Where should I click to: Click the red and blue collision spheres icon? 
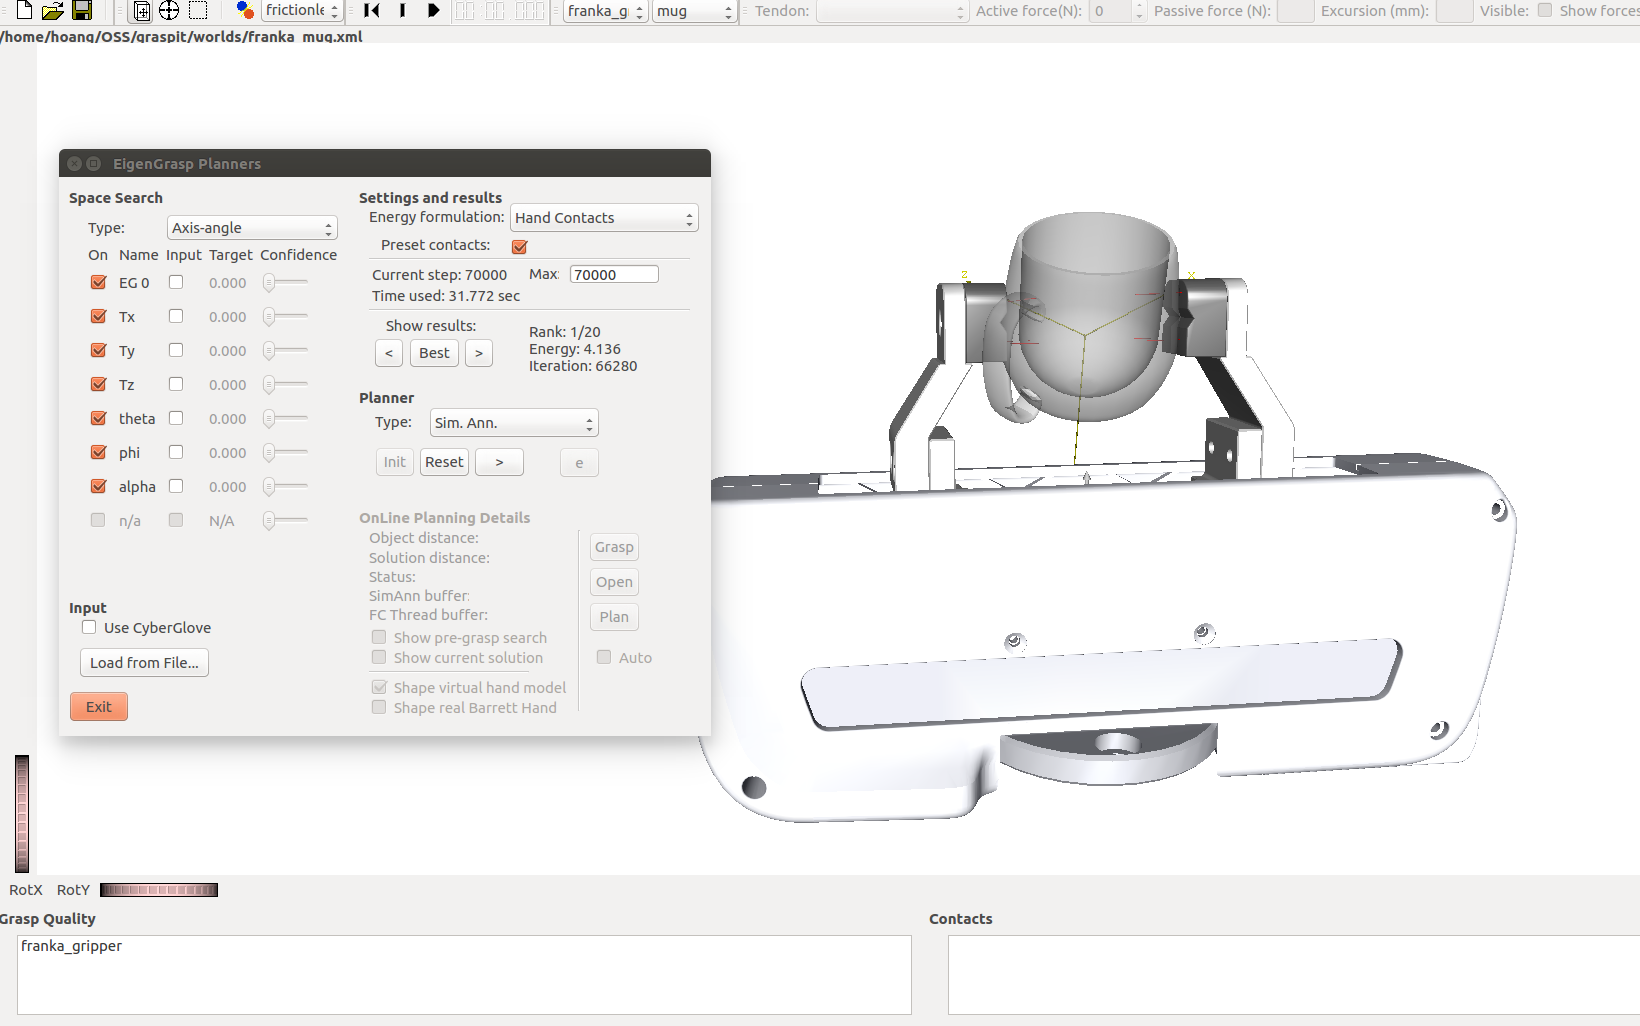[244, 10]
